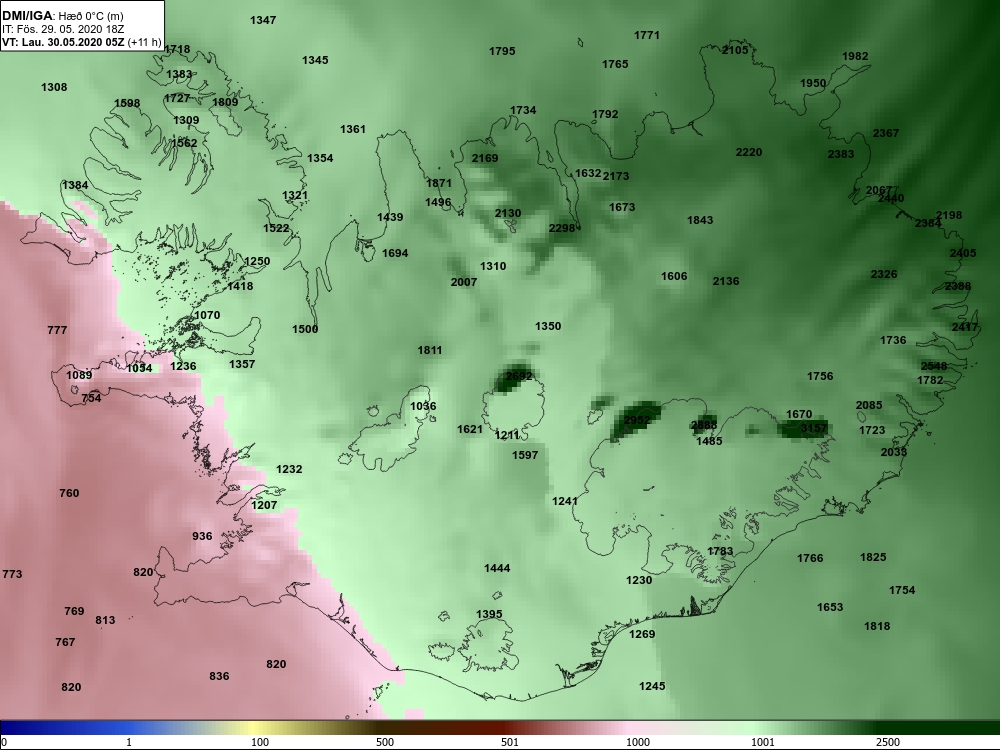The height and width of the screenshot is (750, 1000).
Task: Click the 777 value over the pink area
Action: [x=57, y=330]
